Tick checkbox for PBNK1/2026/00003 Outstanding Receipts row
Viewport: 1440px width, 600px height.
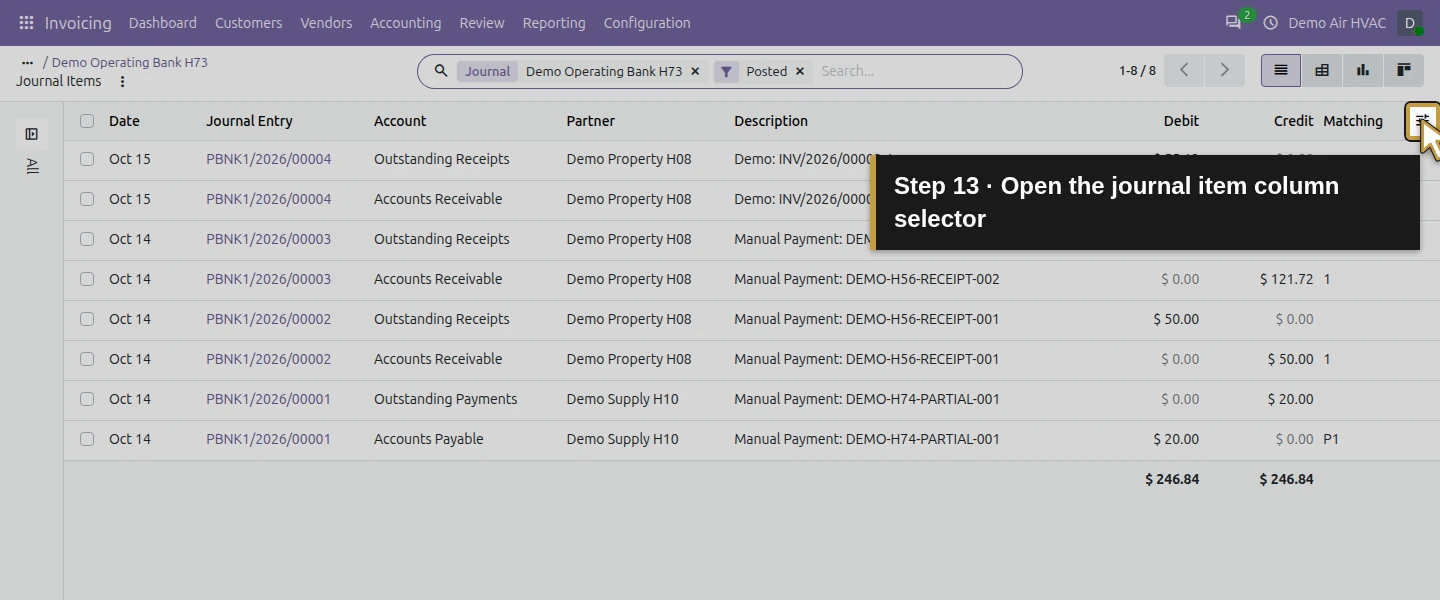(x=87, y=239)
